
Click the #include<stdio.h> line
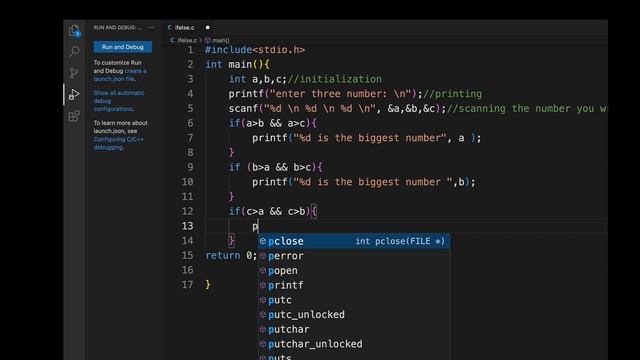coord(255,50)
